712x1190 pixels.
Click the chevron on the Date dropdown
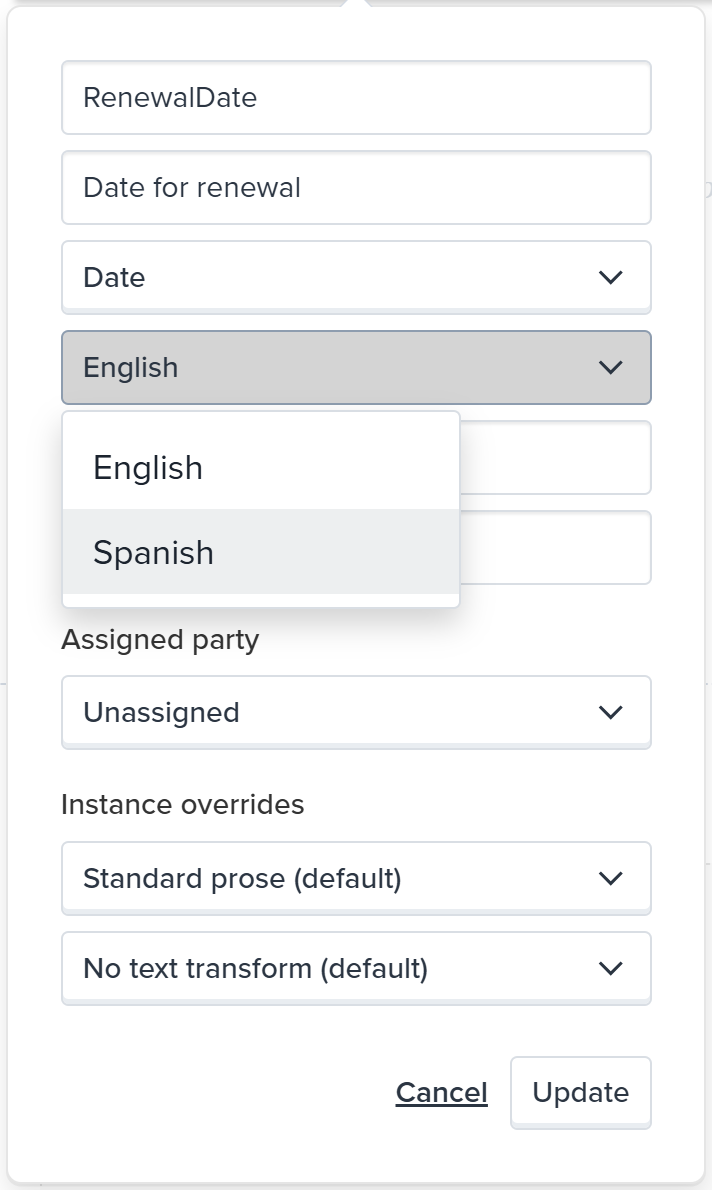pyautogui.click(x=610, y=277)
